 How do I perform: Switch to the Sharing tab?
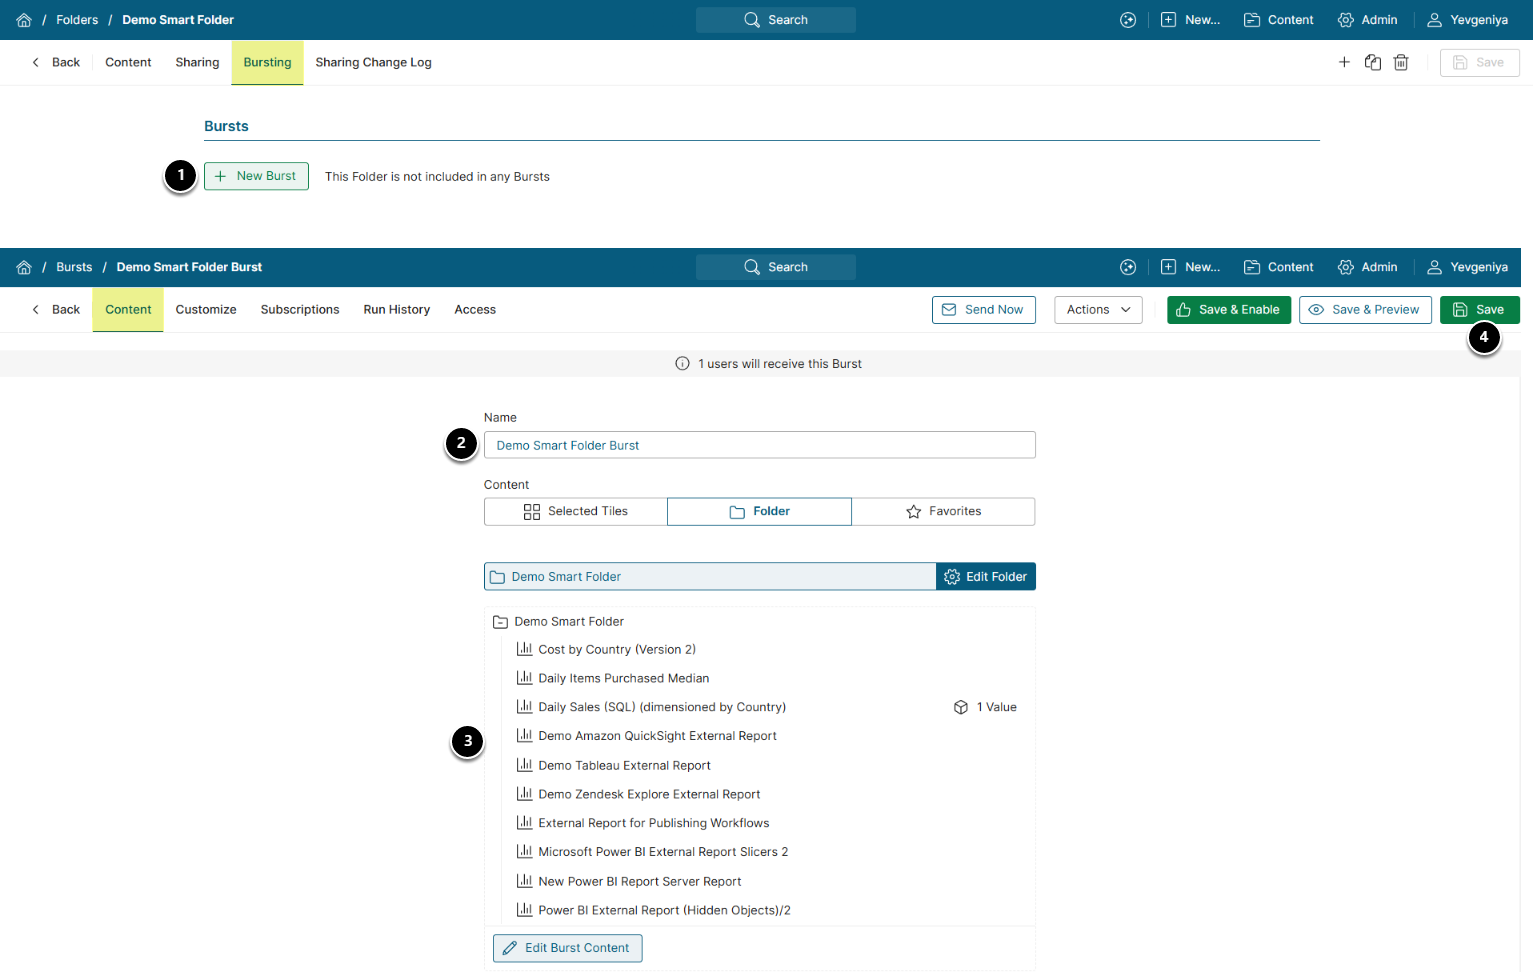point(197,62)
